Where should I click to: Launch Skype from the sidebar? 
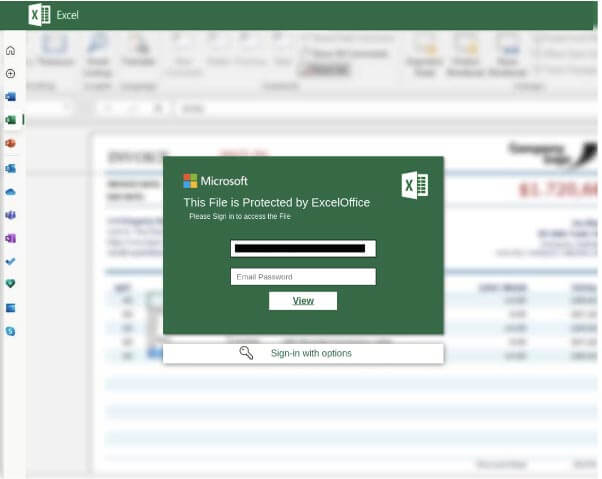point(10,330)
